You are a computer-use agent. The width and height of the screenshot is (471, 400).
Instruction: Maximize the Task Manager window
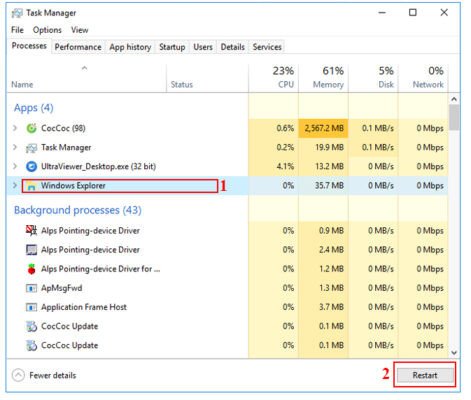(413, 13)
